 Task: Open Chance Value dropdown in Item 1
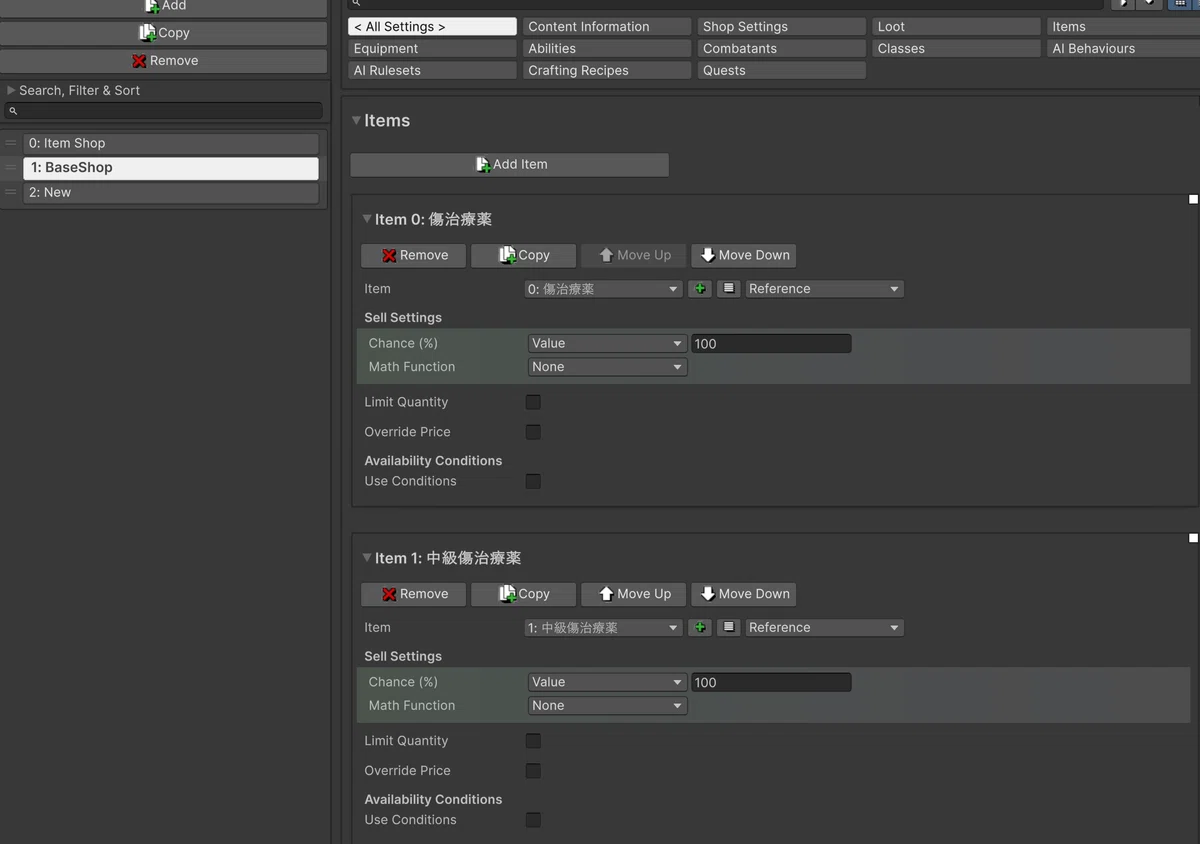(607, 682)
